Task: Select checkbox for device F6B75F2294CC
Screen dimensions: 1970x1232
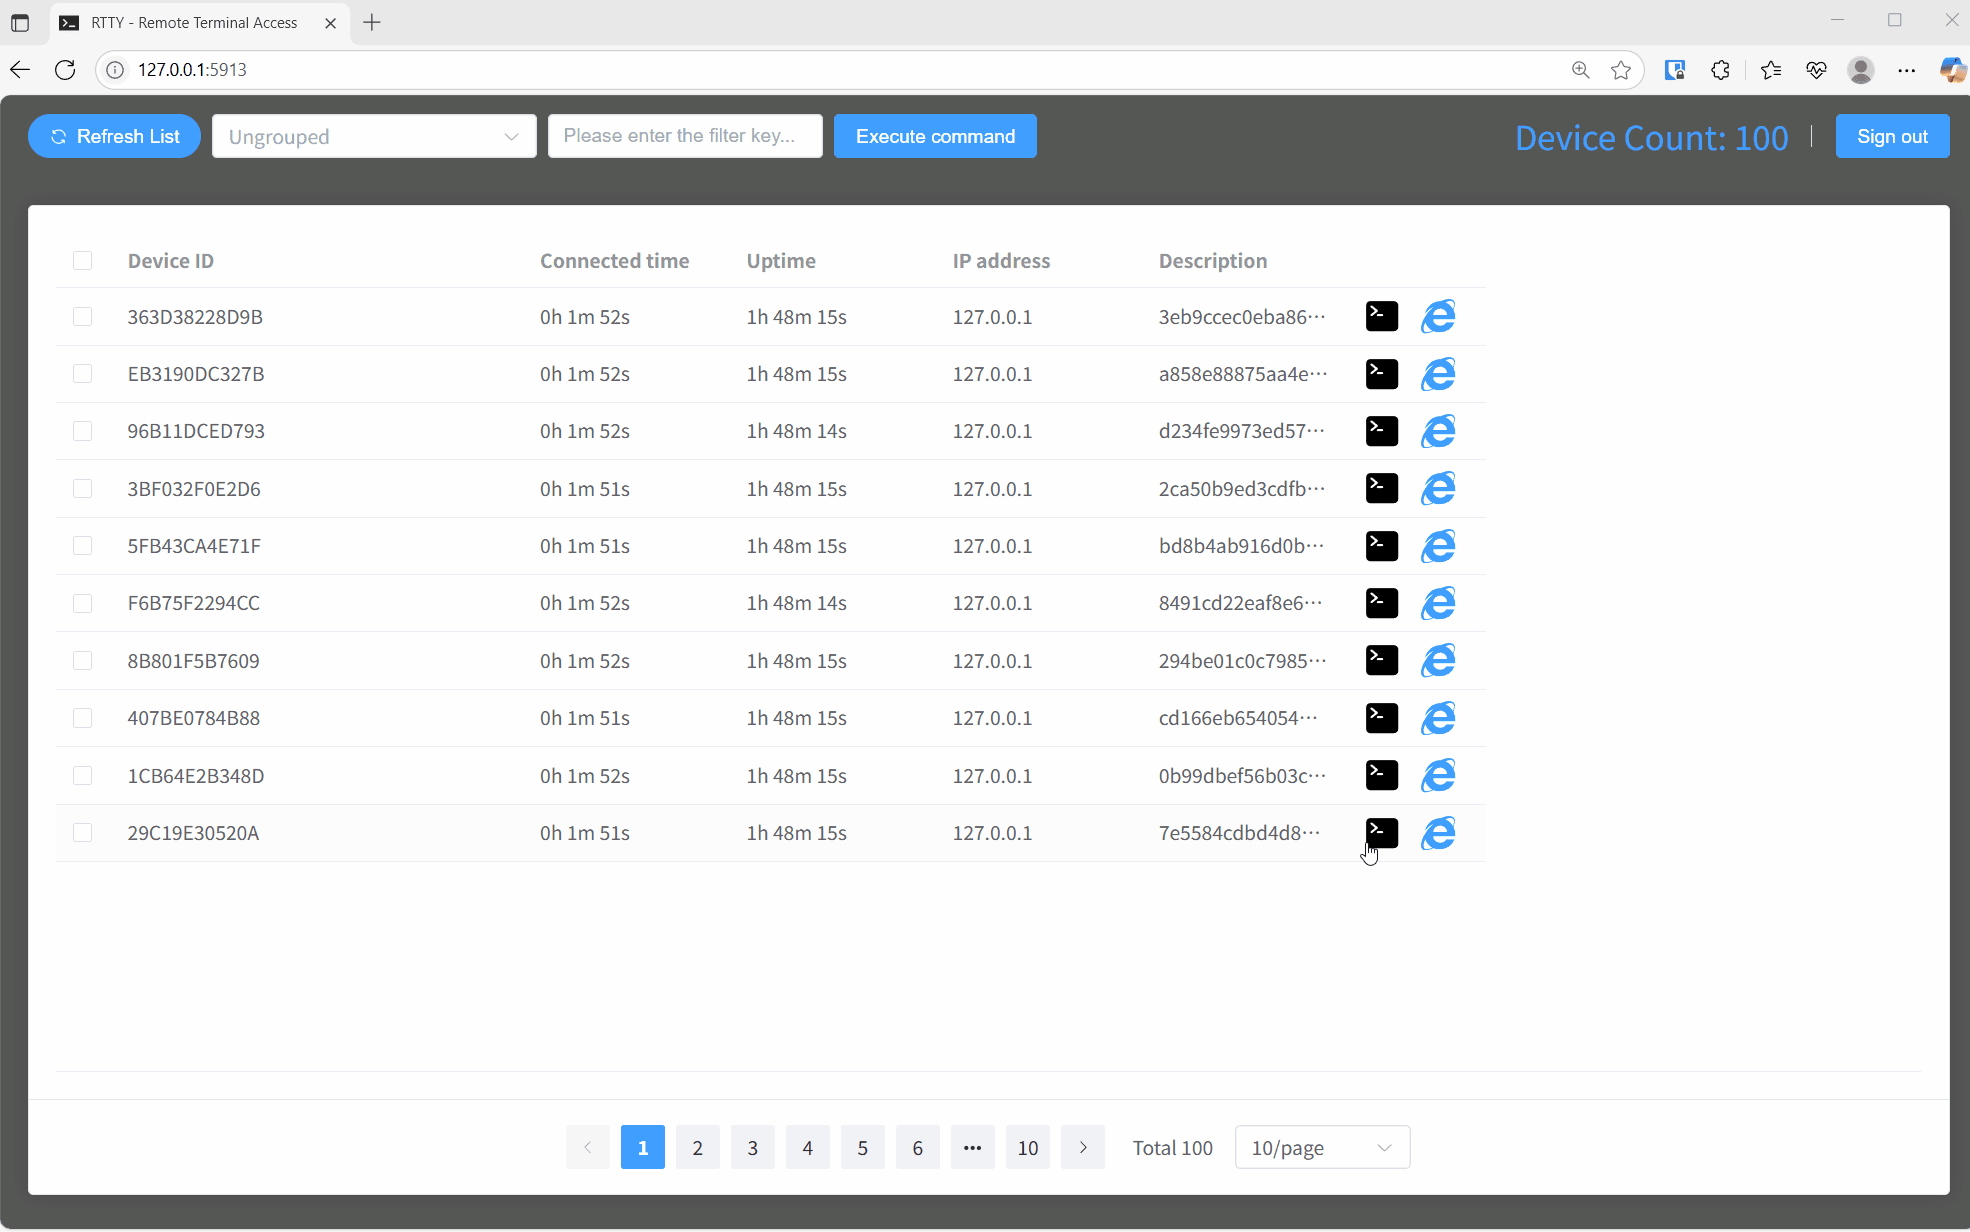Action: point(83,603)
